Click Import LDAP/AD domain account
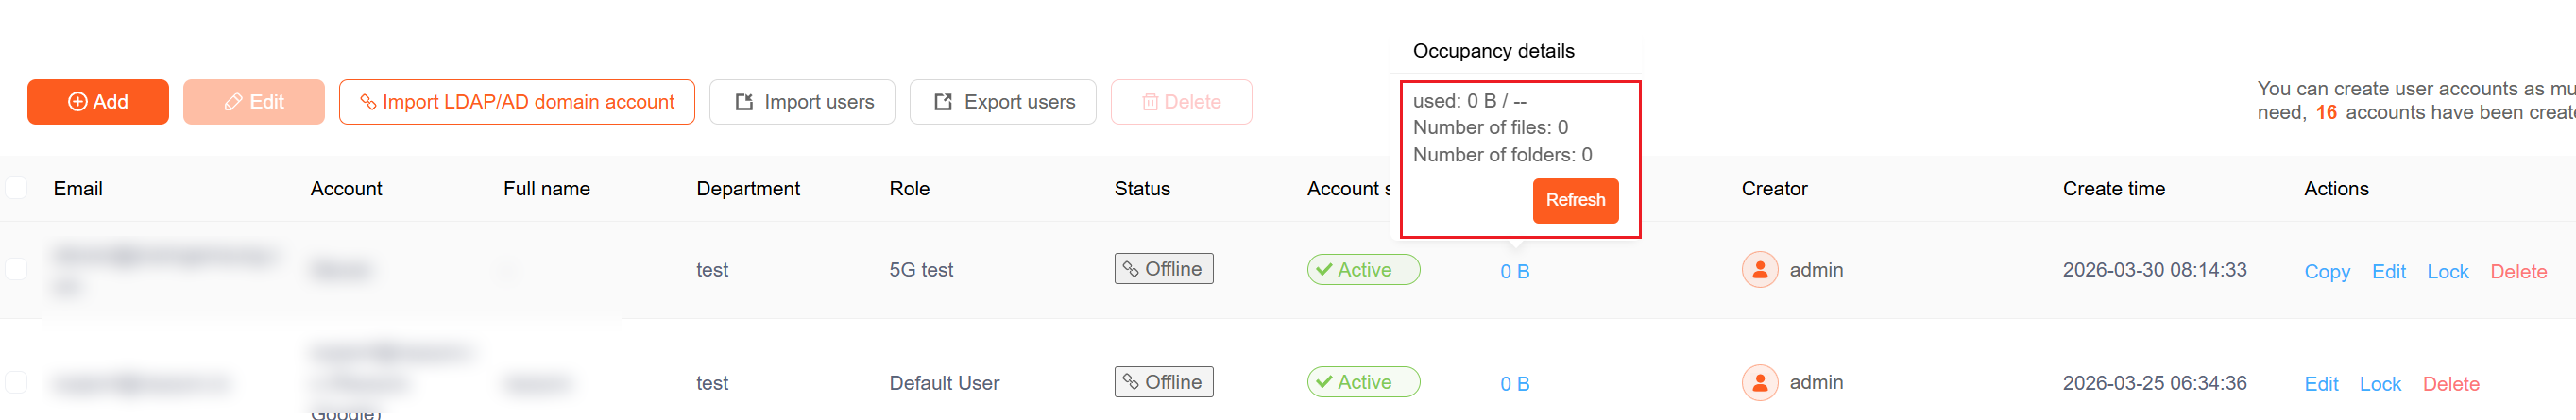Viewport: 2576px width, 420px height. (516, 102)
